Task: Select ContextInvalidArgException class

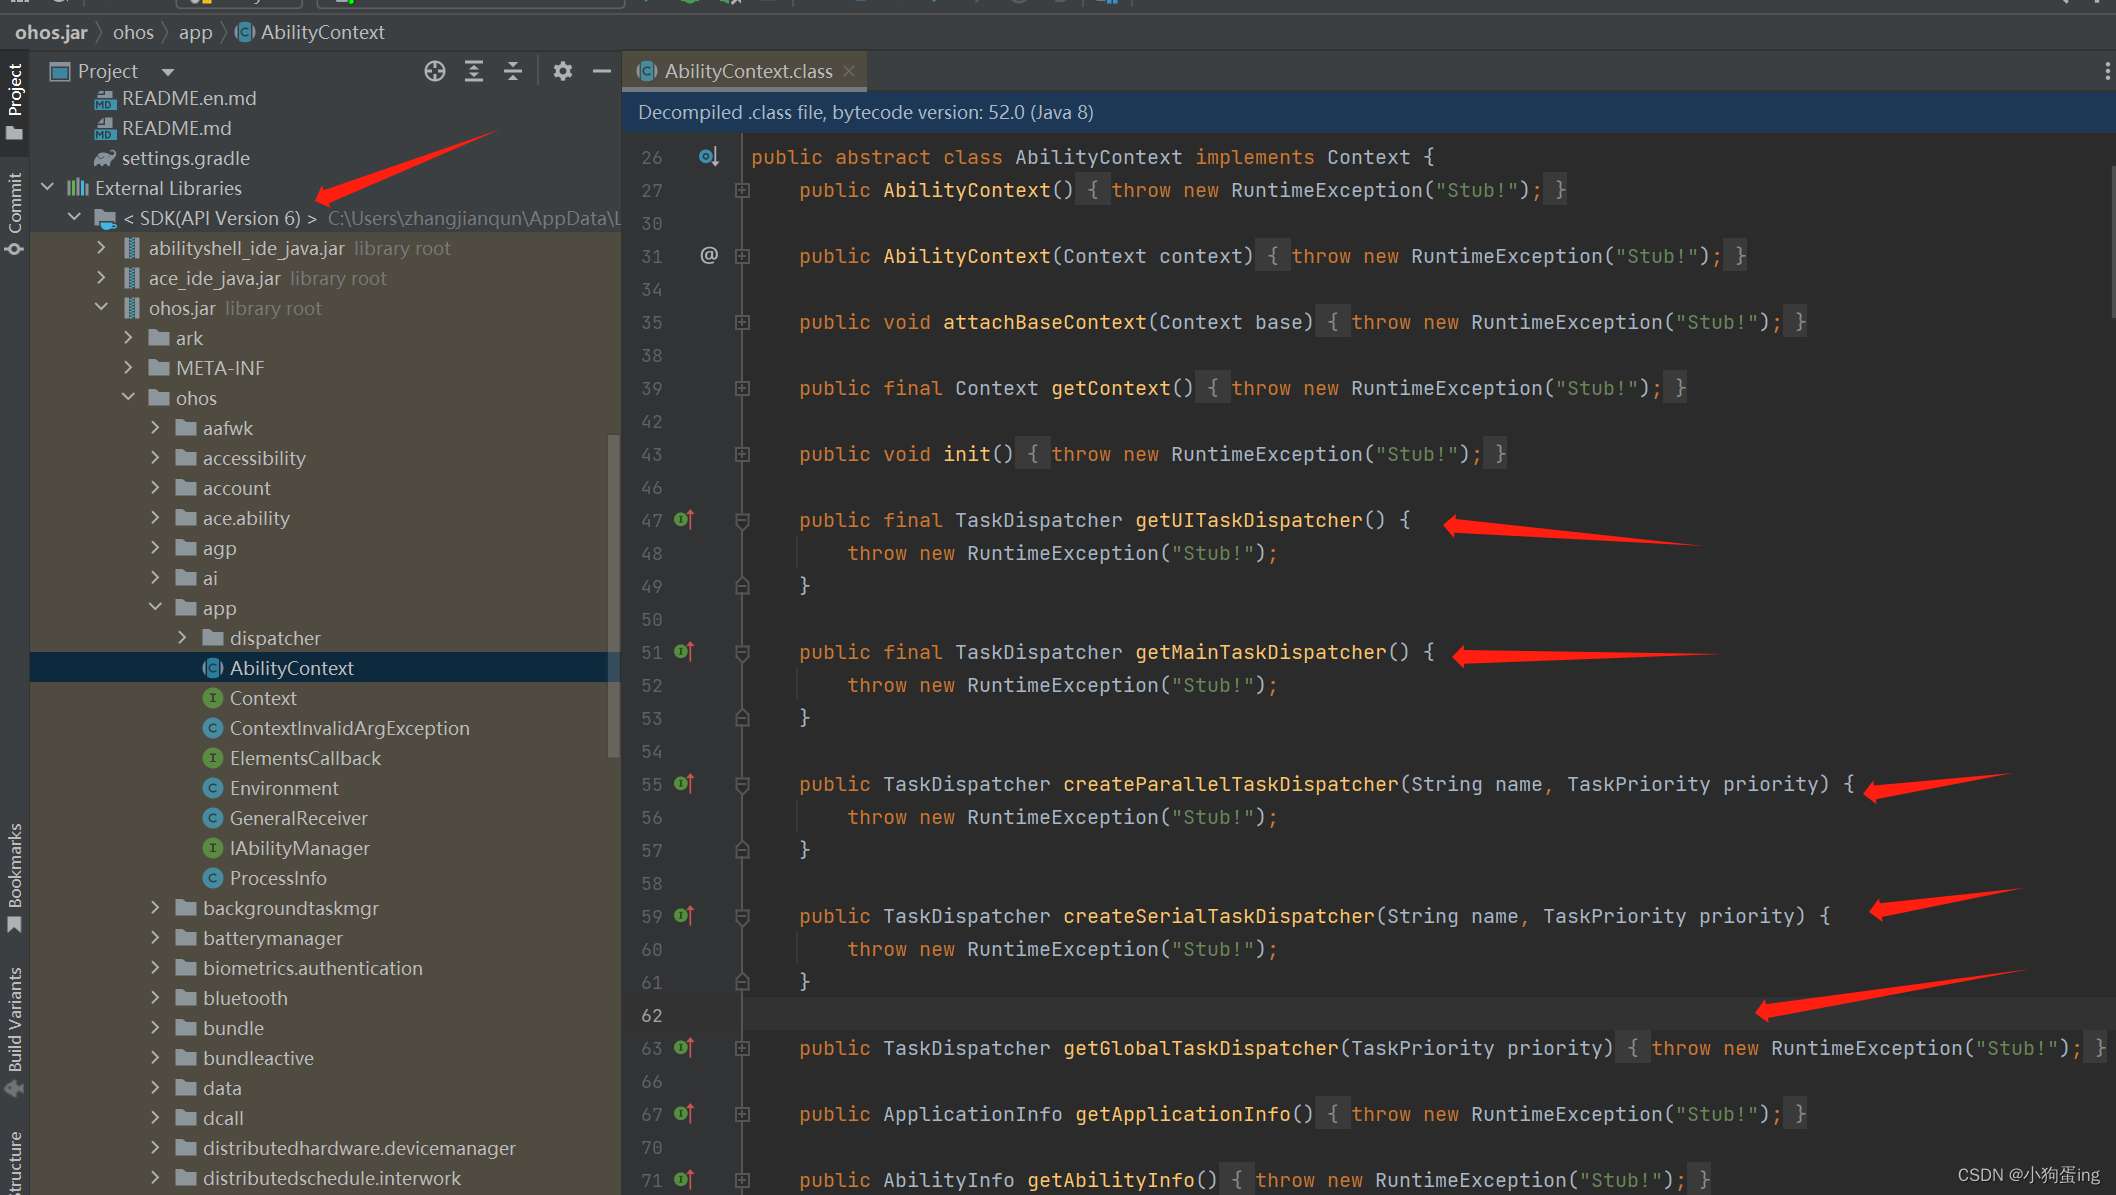Action: (x=349, y=728)
